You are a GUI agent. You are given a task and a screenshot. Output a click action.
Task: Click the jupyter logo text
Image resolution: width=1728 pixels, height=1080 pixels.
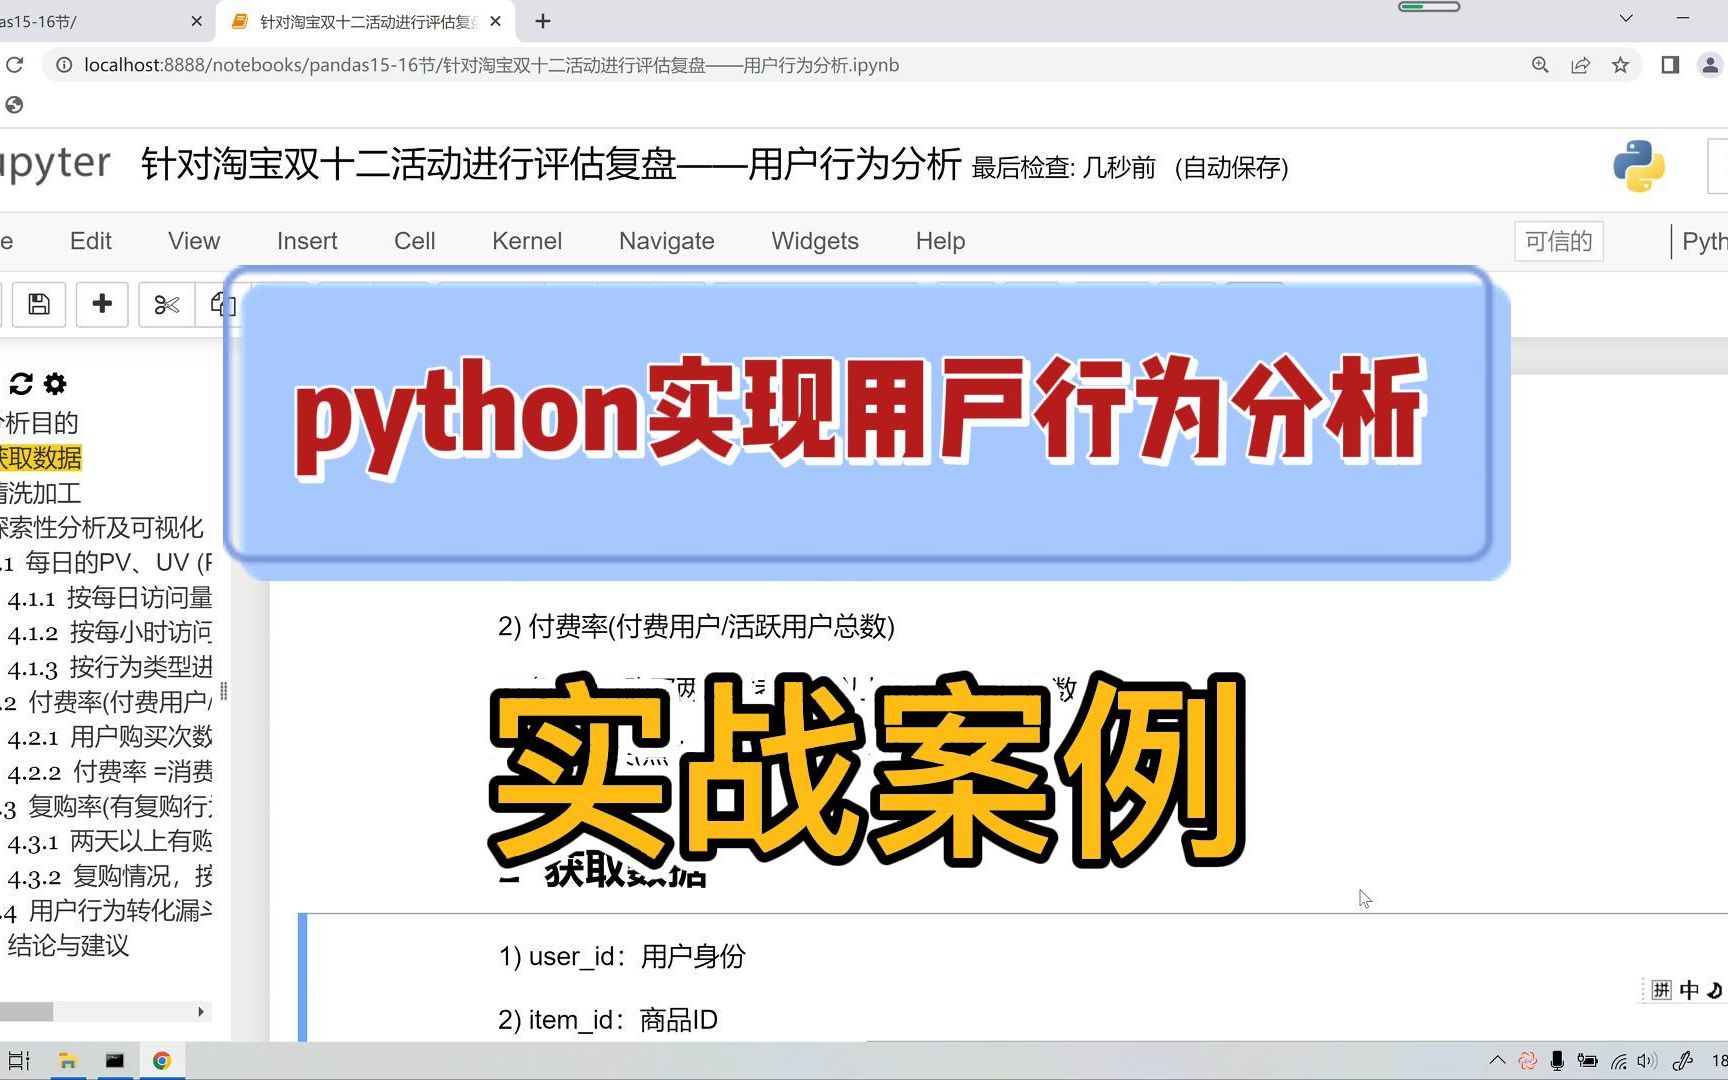tap(55, 164)
